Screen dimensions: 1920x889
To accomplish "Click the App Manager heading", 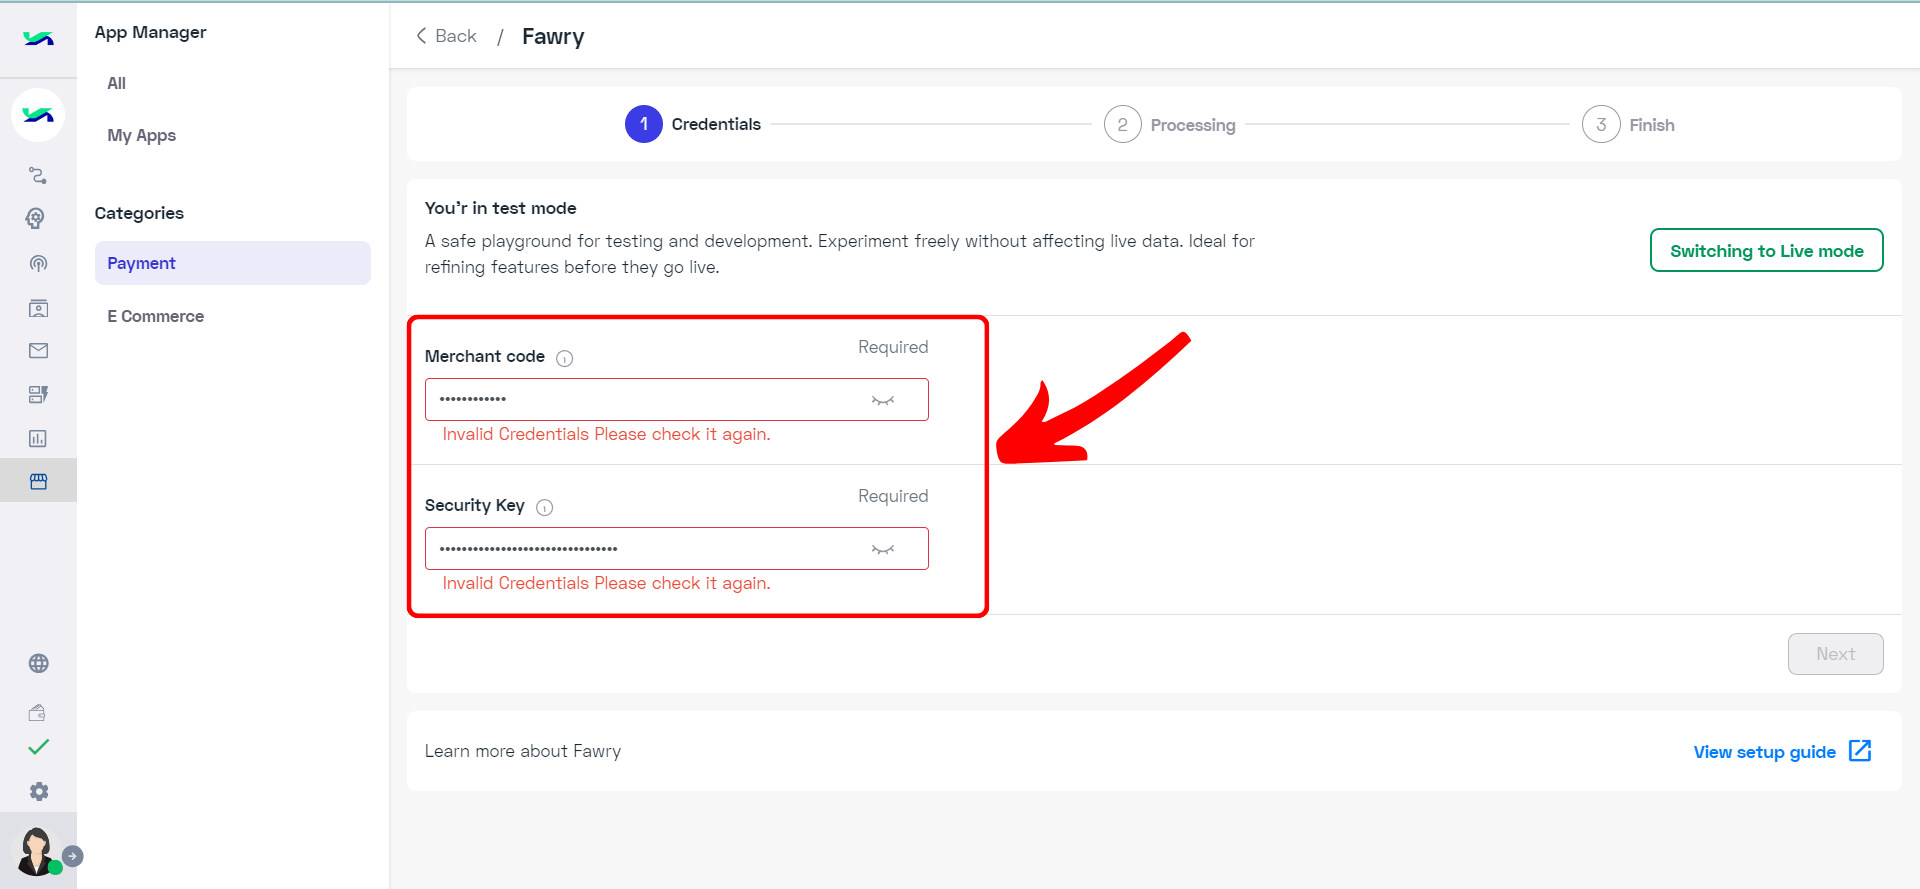I will pyautogui.click(x=150, y=32).
